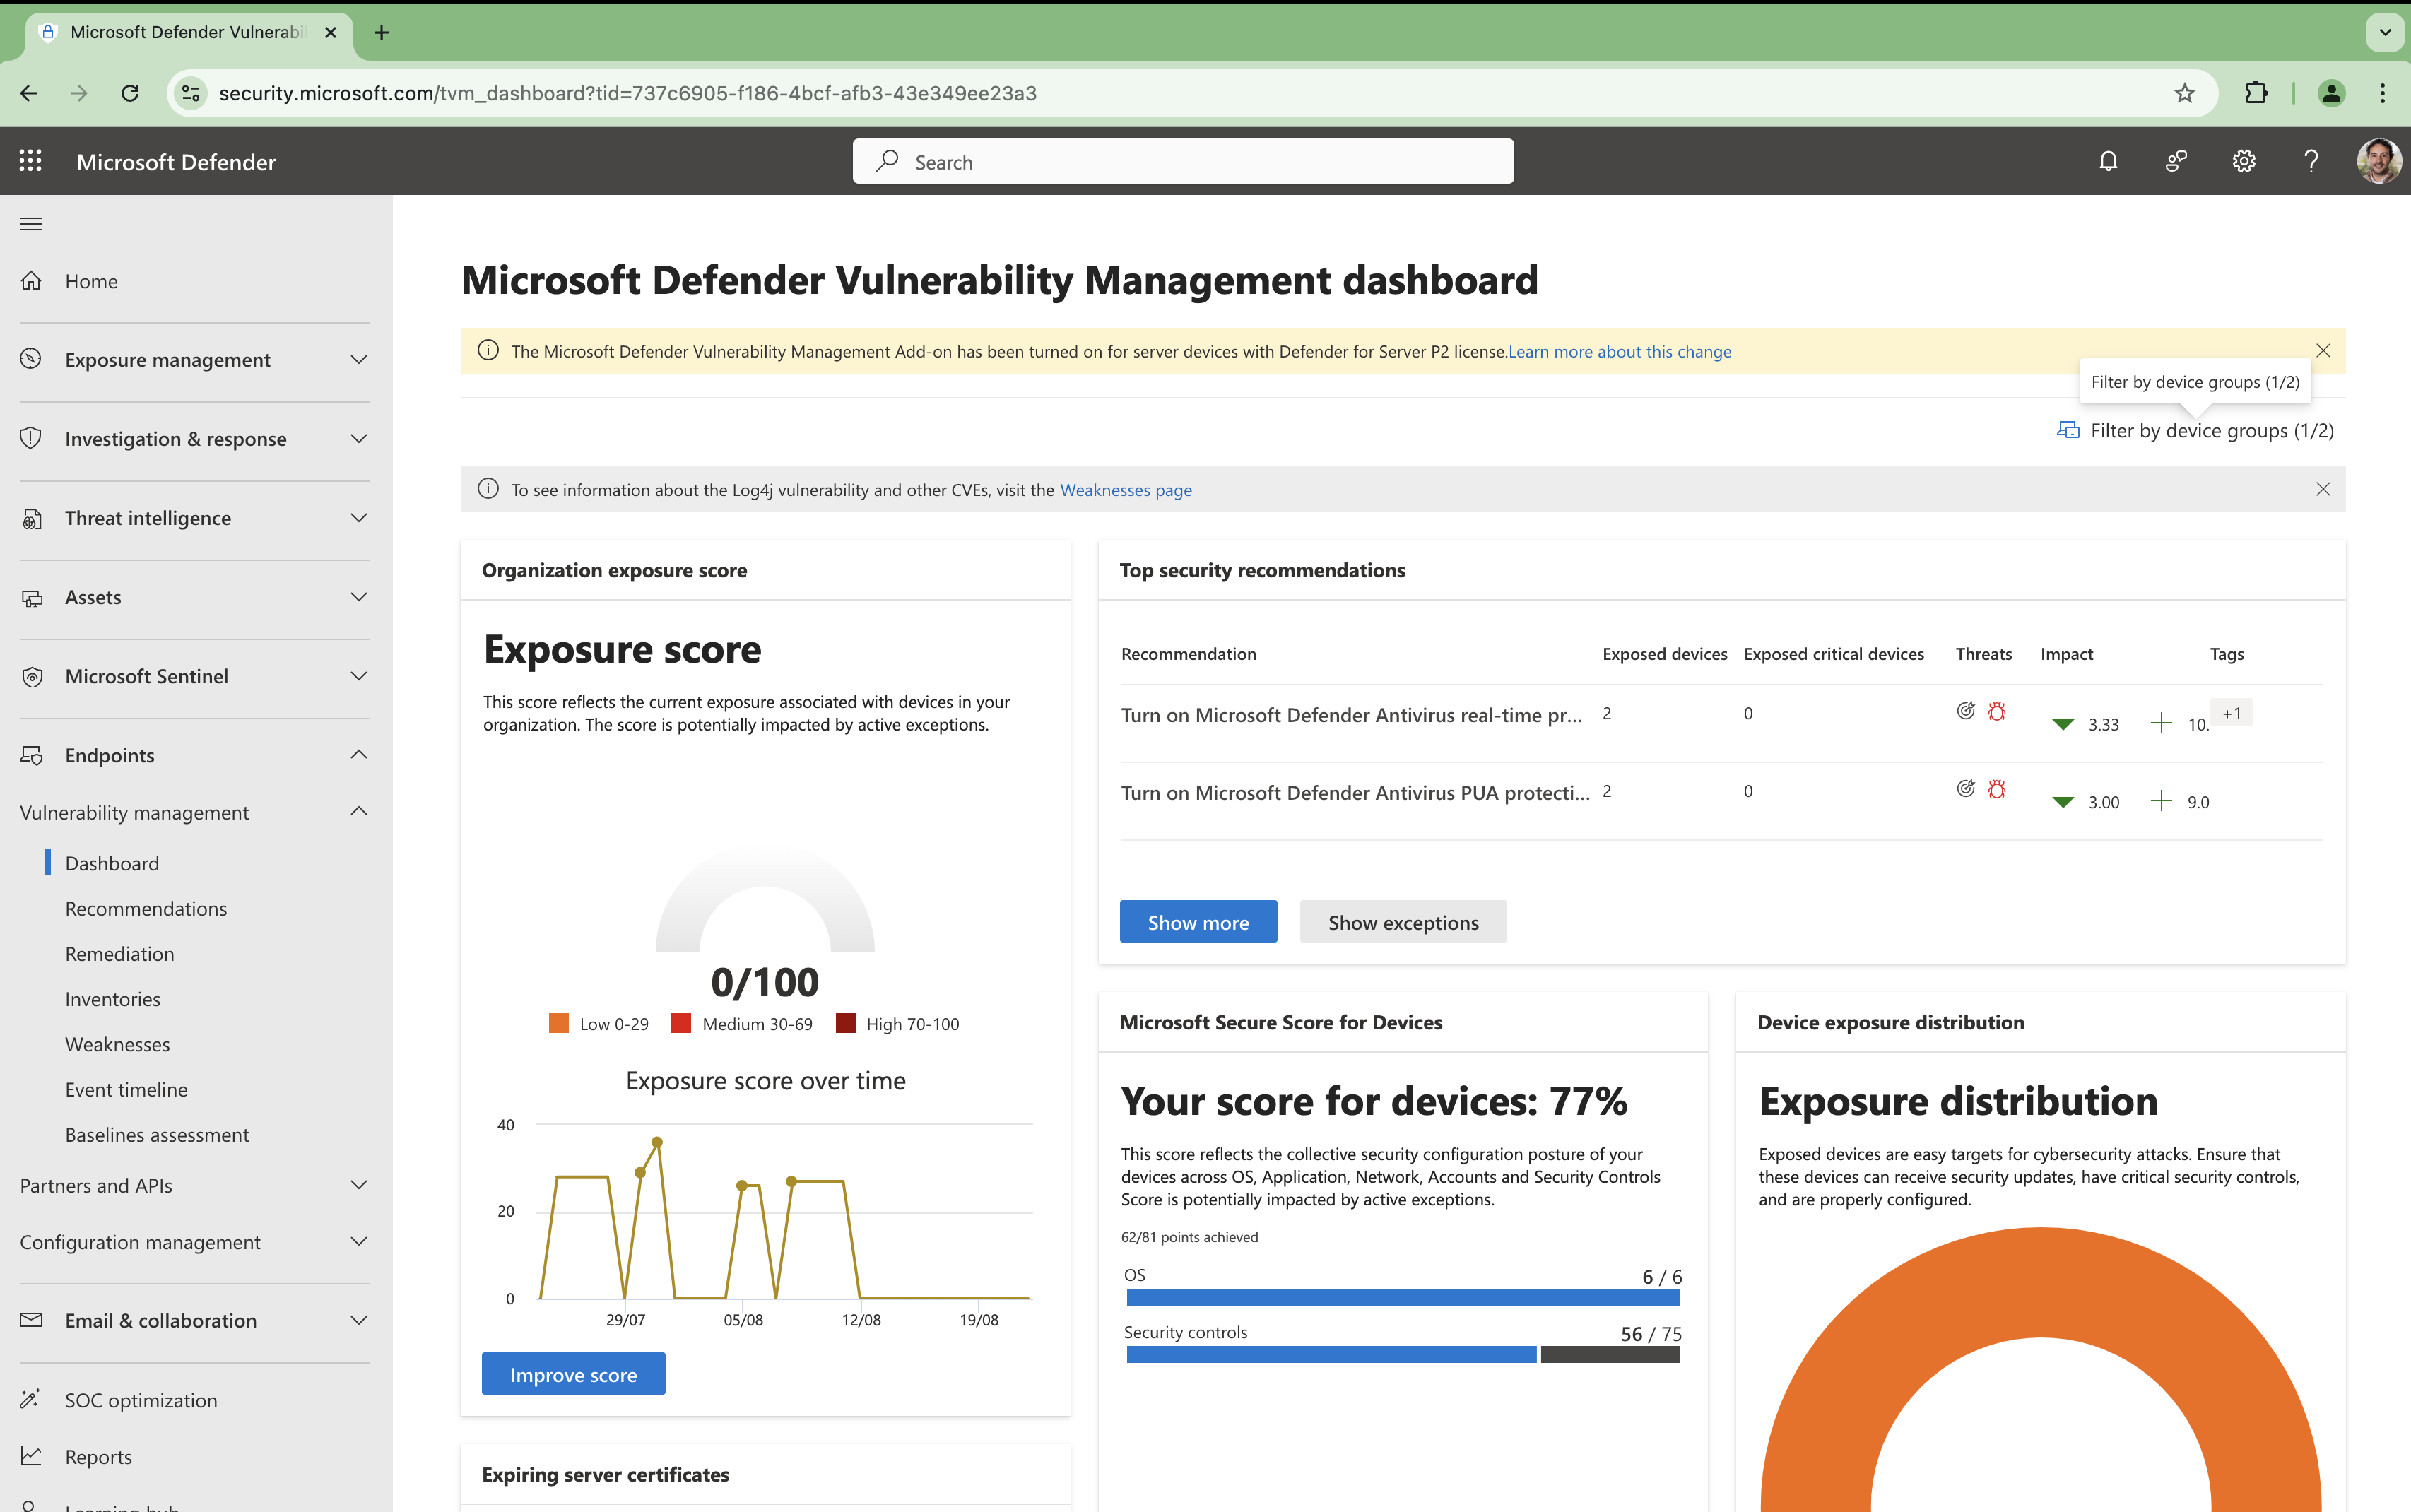The height and width of the screenshot is (1512, 2411).
Task: Click the OS score progress bar
Action: coord(1403,1297)
